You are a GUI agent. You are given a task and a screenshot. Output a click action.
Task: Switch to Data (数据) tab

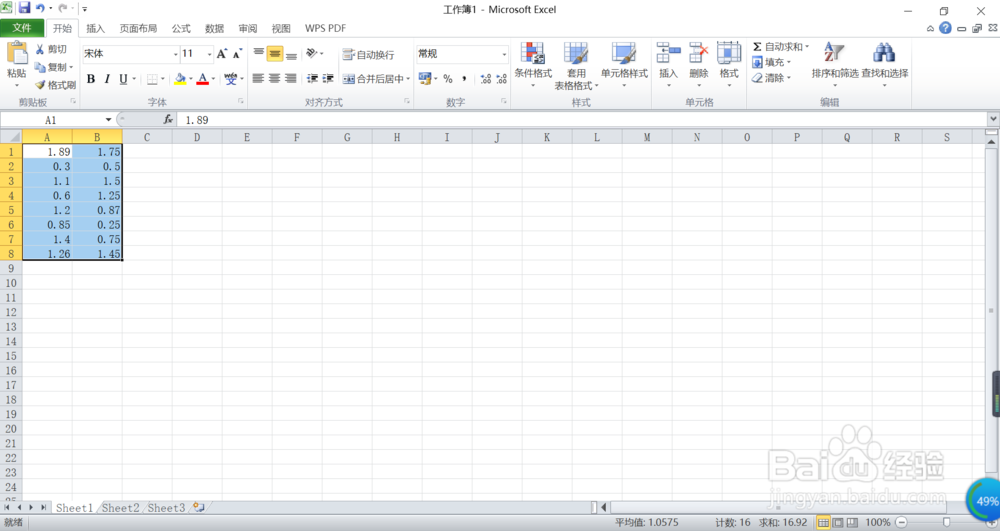pos(214,28)
